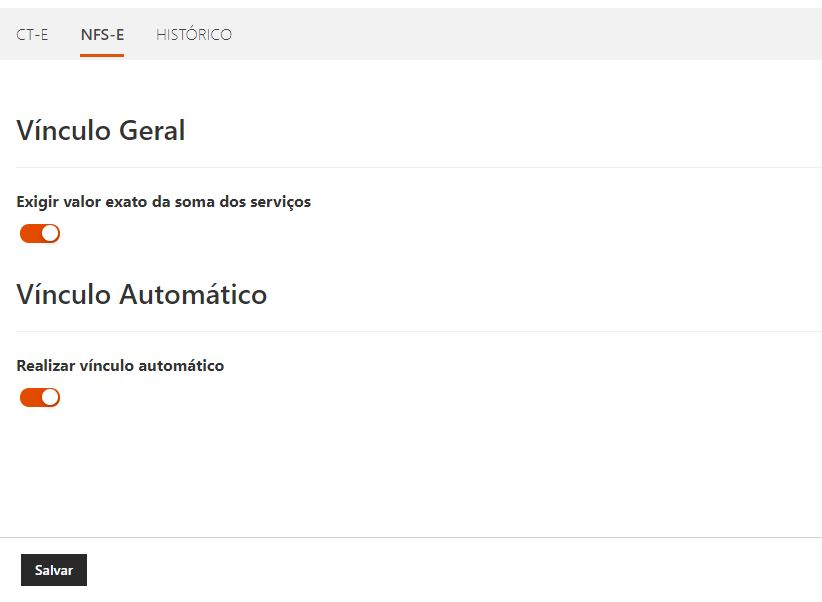Switch to the CT-E tab

[x=32, y=35]
